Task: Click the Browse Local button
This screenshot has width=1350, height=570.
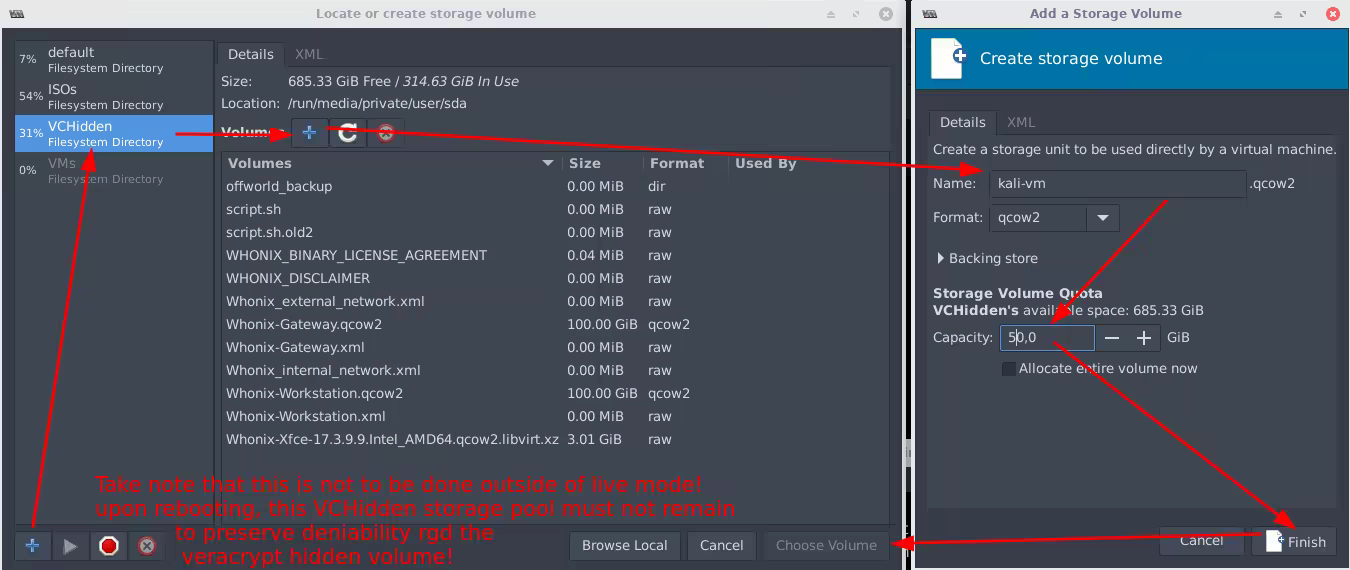Action: point(625,545)
